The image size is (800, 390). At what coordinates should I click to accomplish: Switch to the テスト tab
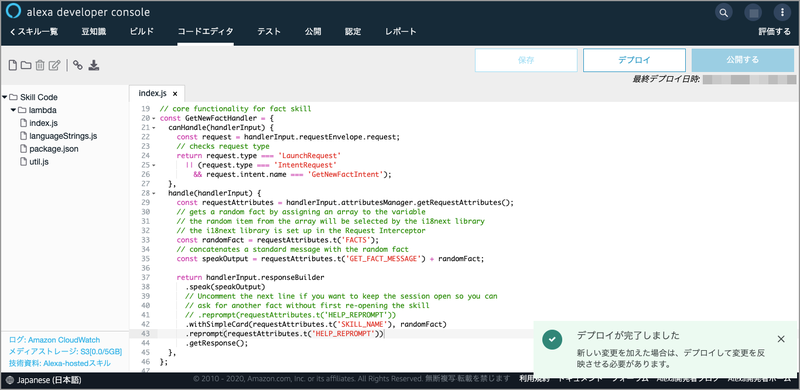coord(269,32)
